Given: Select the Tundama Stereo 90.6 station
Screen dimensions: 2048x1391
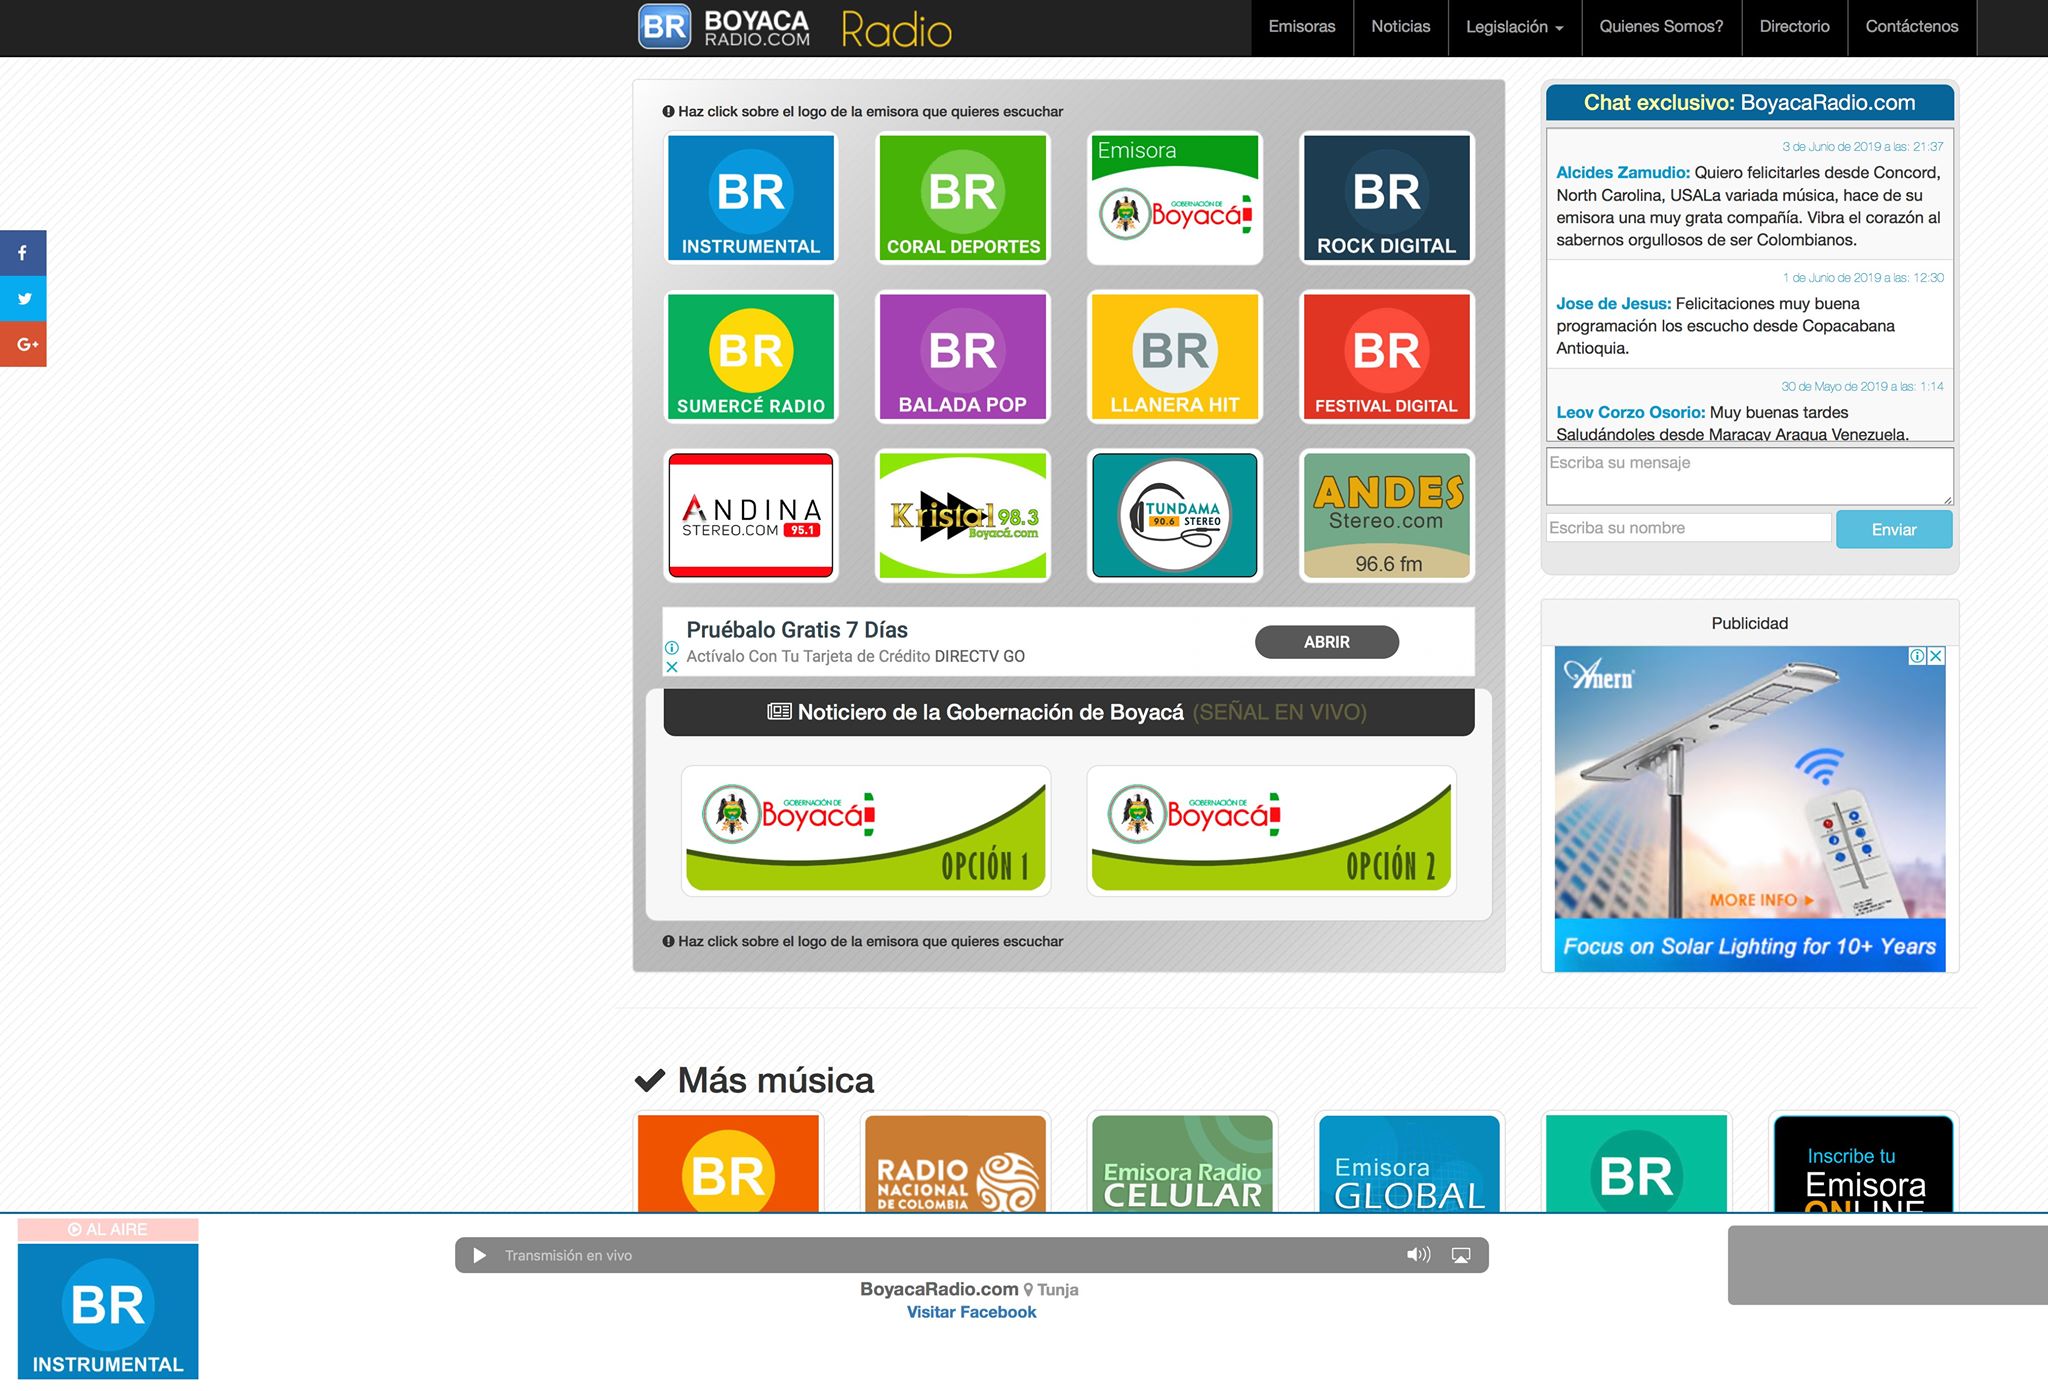Looking at the screenshot, I should [1175, 515].
